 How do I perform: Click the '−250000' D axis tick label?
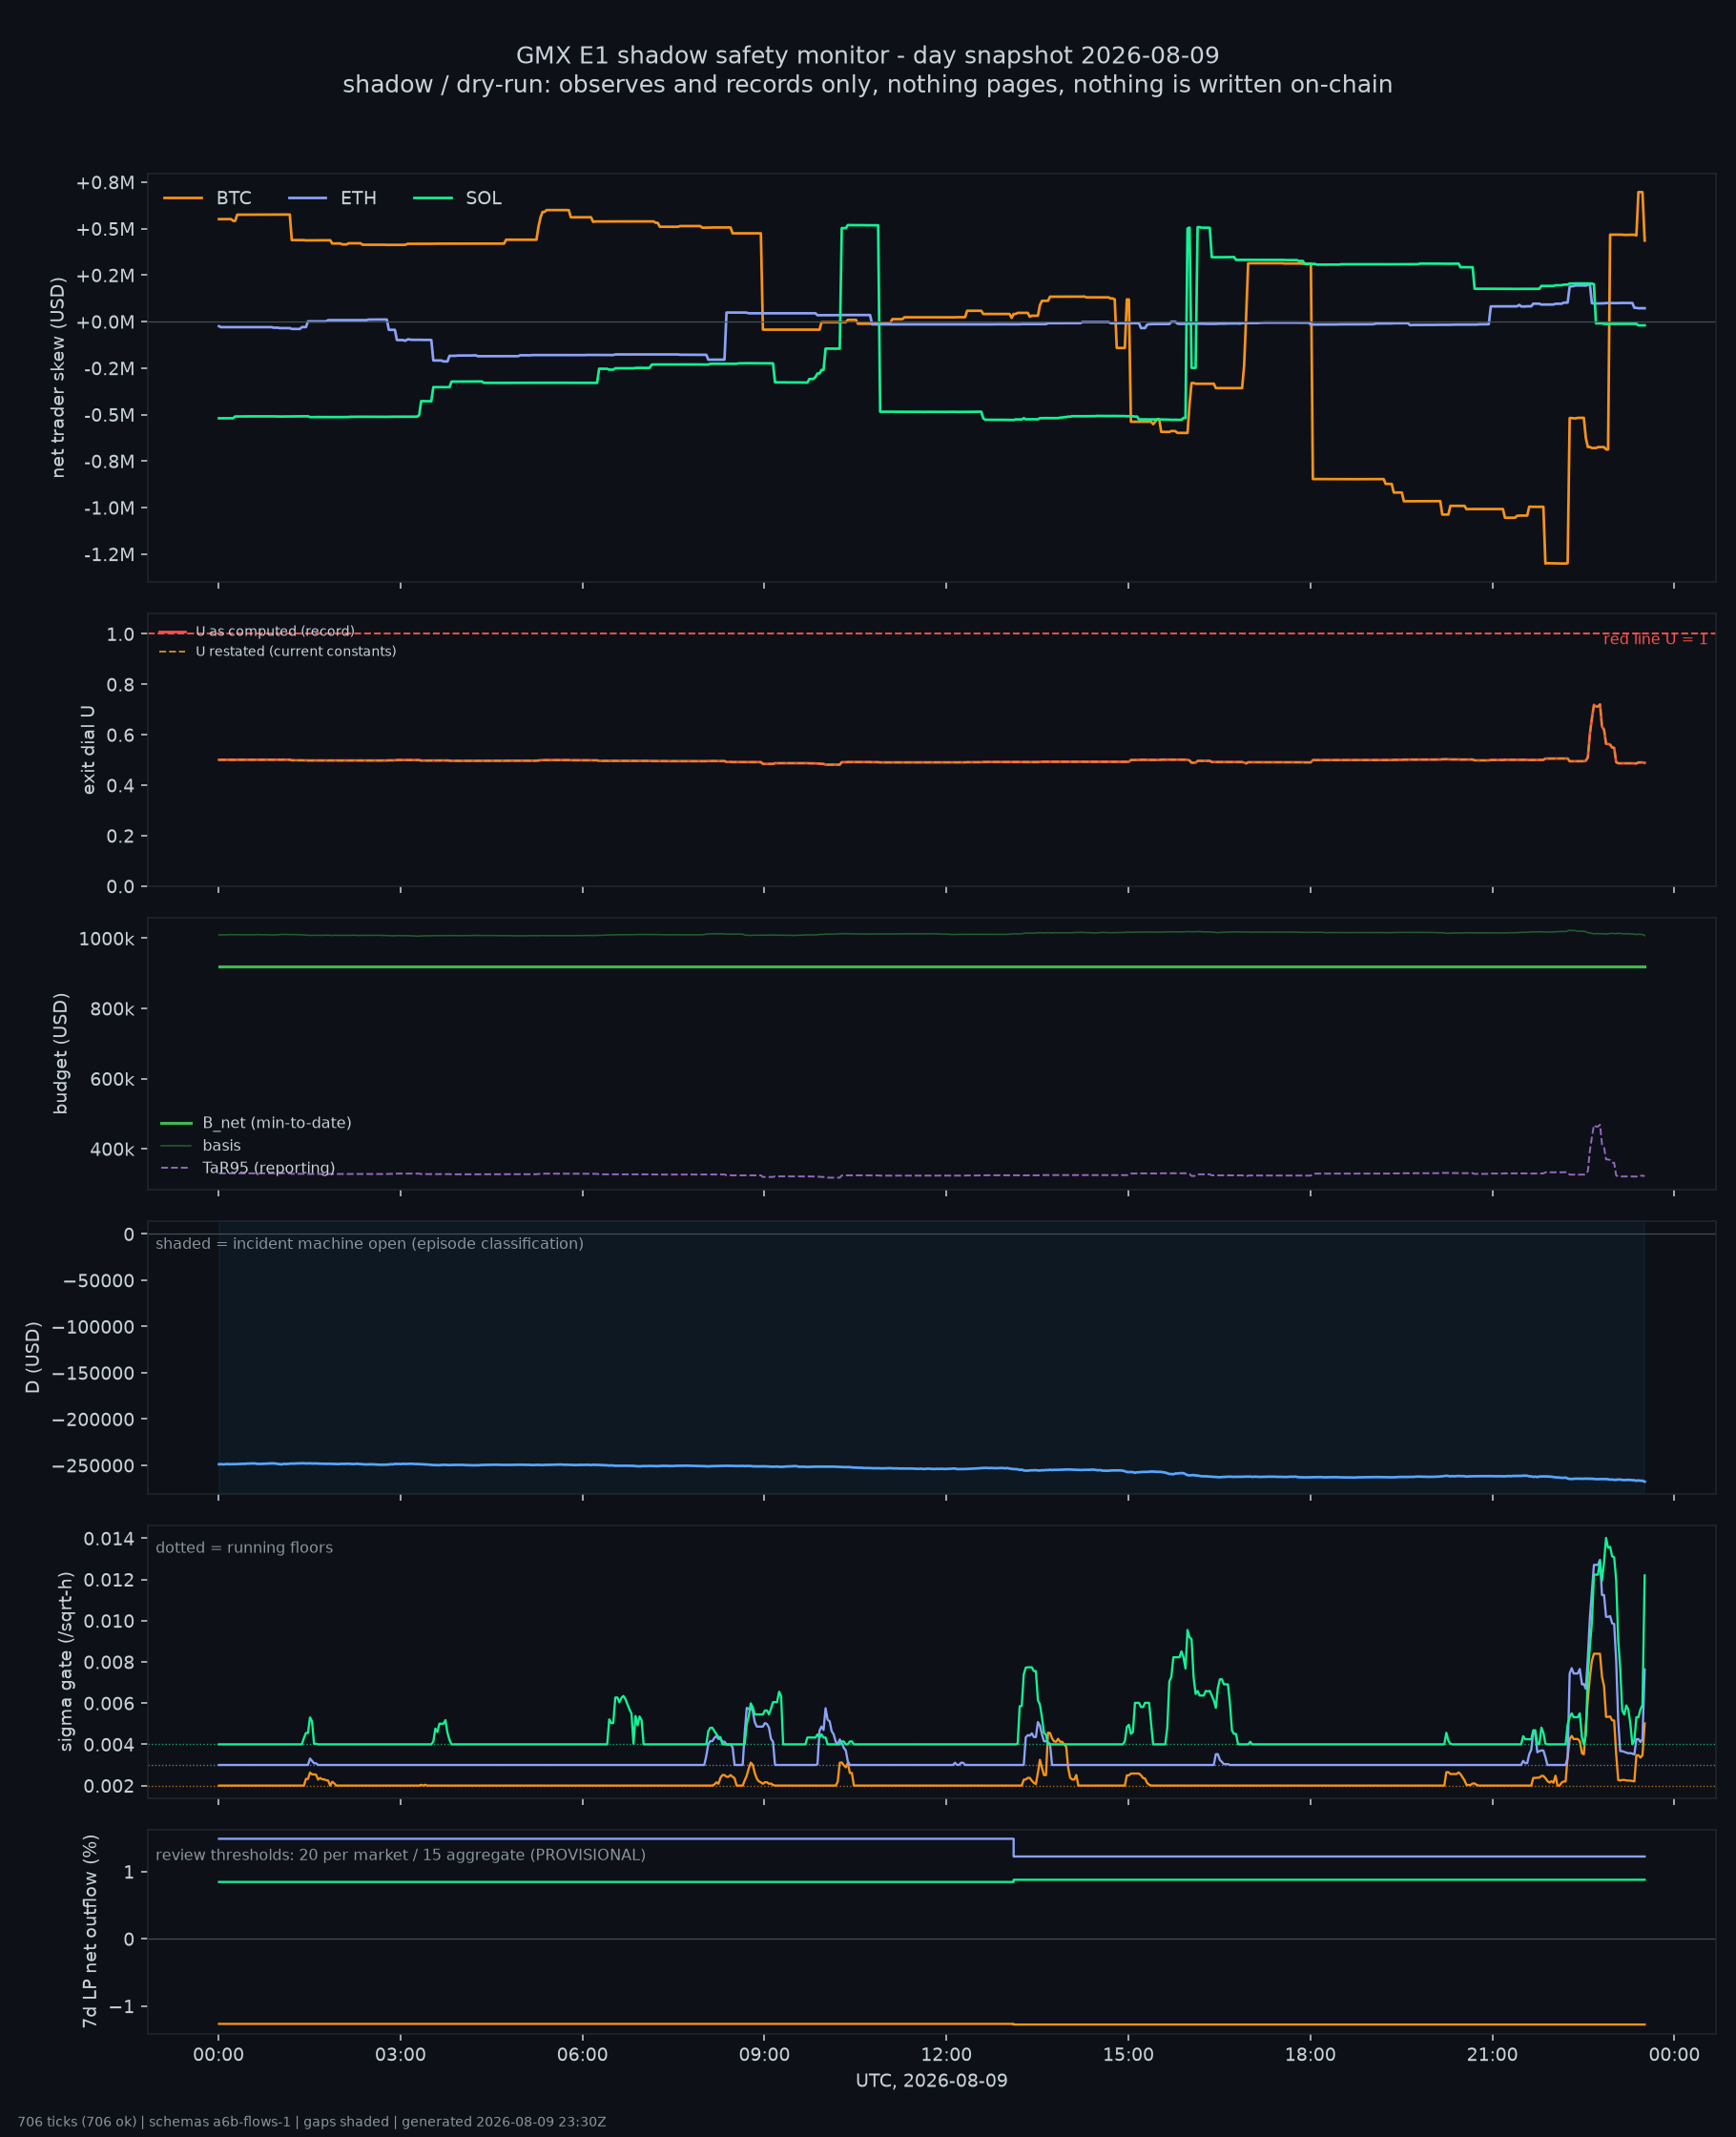click(x=93, y=1466)
